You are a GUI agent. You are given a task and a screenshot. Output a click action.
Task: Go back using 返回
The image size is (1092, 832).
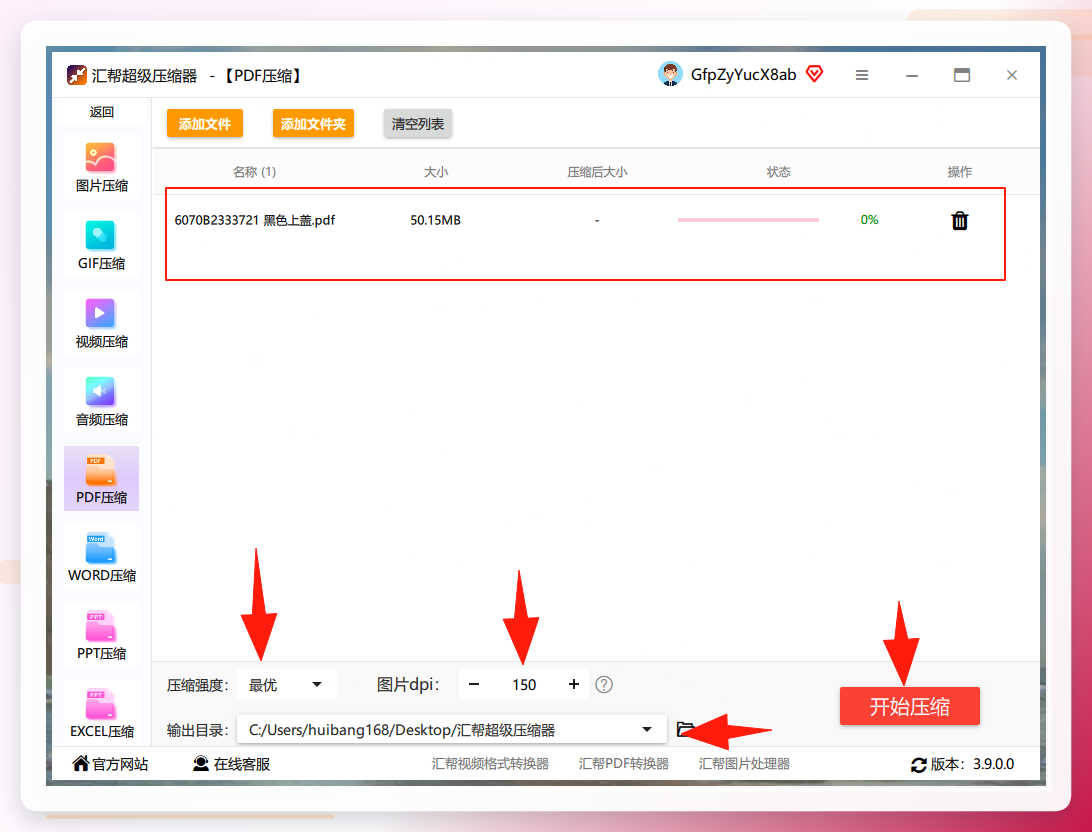[102, 112]
